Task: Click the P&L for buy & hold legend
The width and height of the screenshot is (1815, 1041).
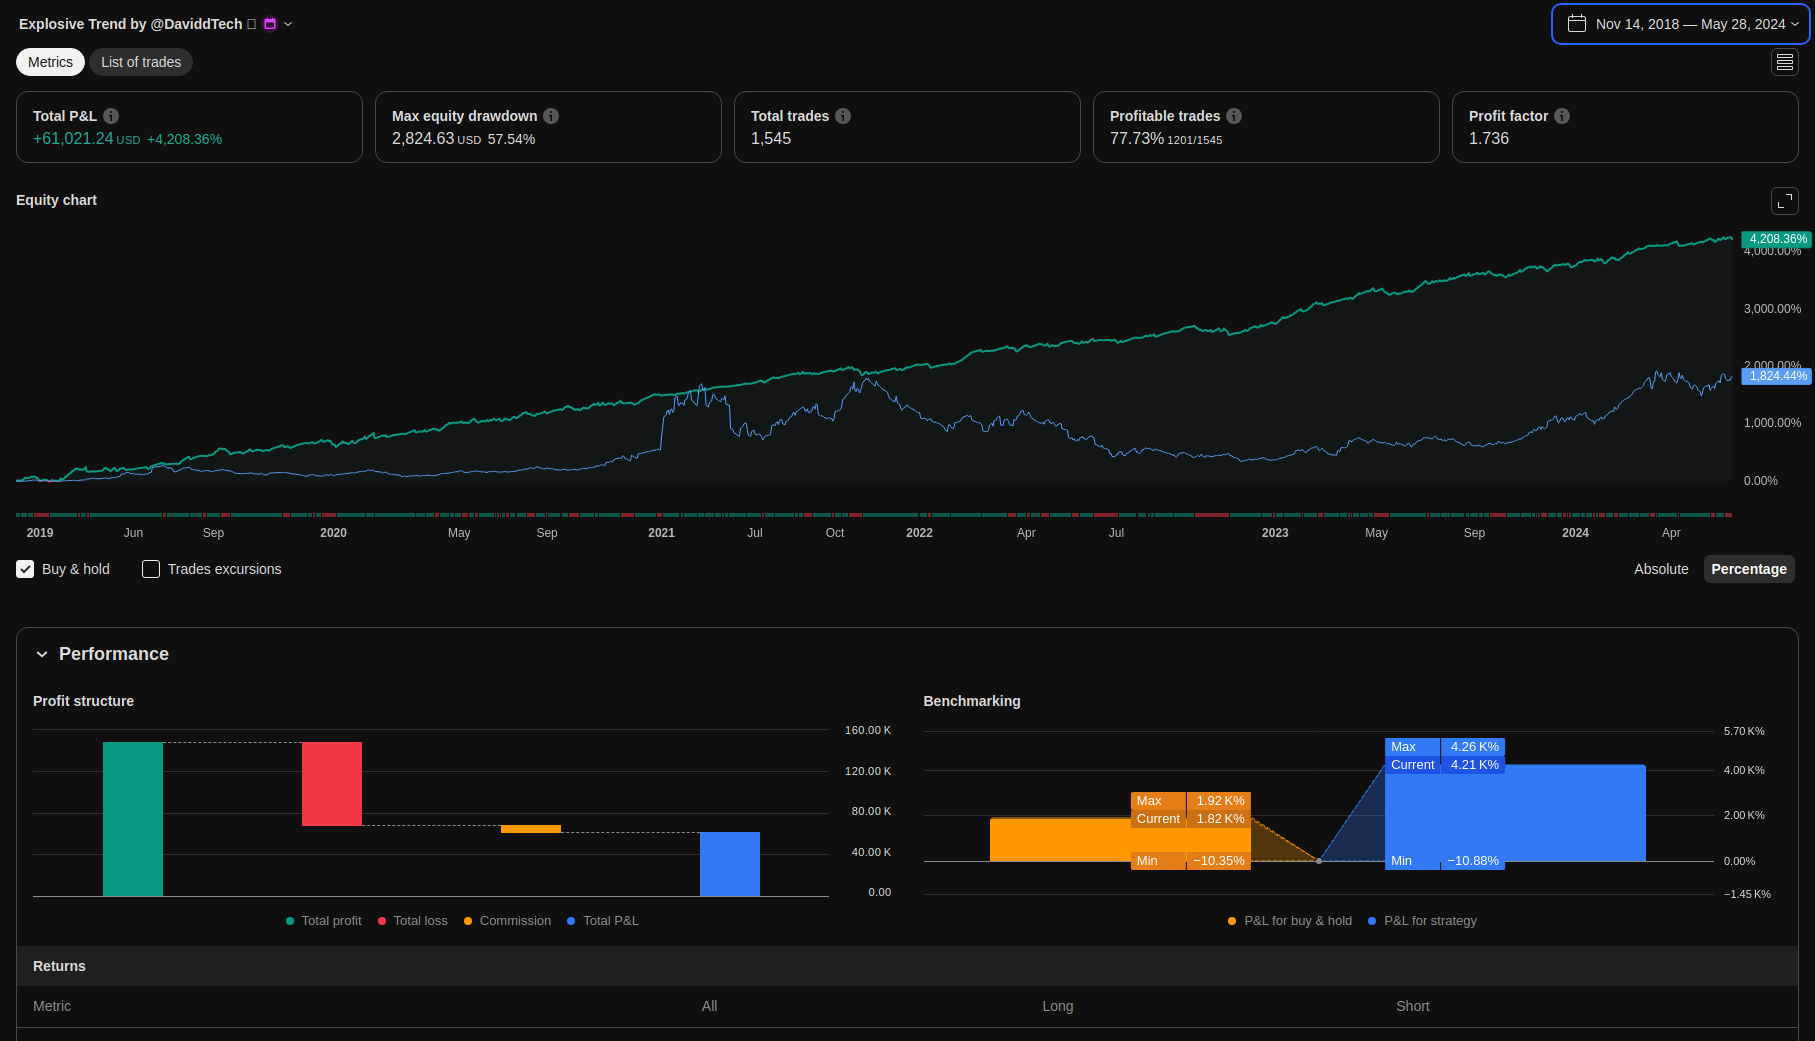Action: [x=1290, y=921]
